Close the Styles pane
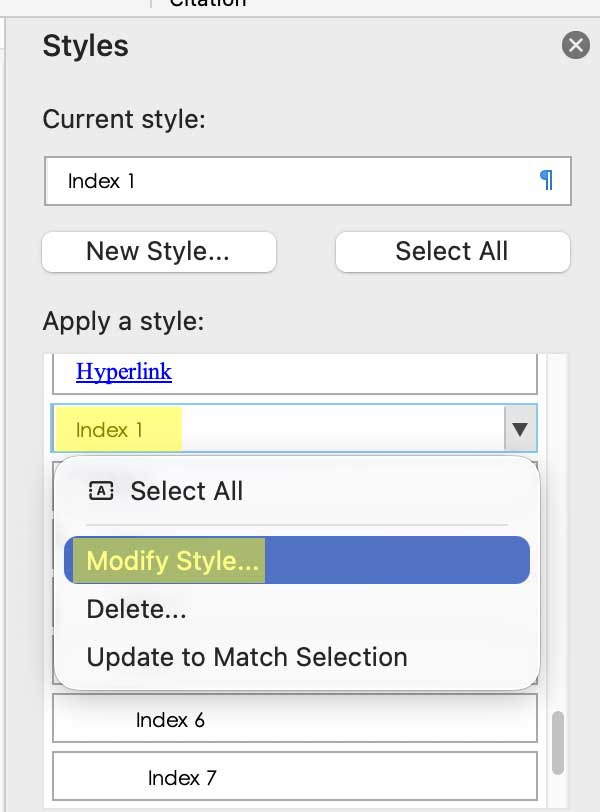The image size is (600, 812). pyautogui.click(x=575, y=45)
